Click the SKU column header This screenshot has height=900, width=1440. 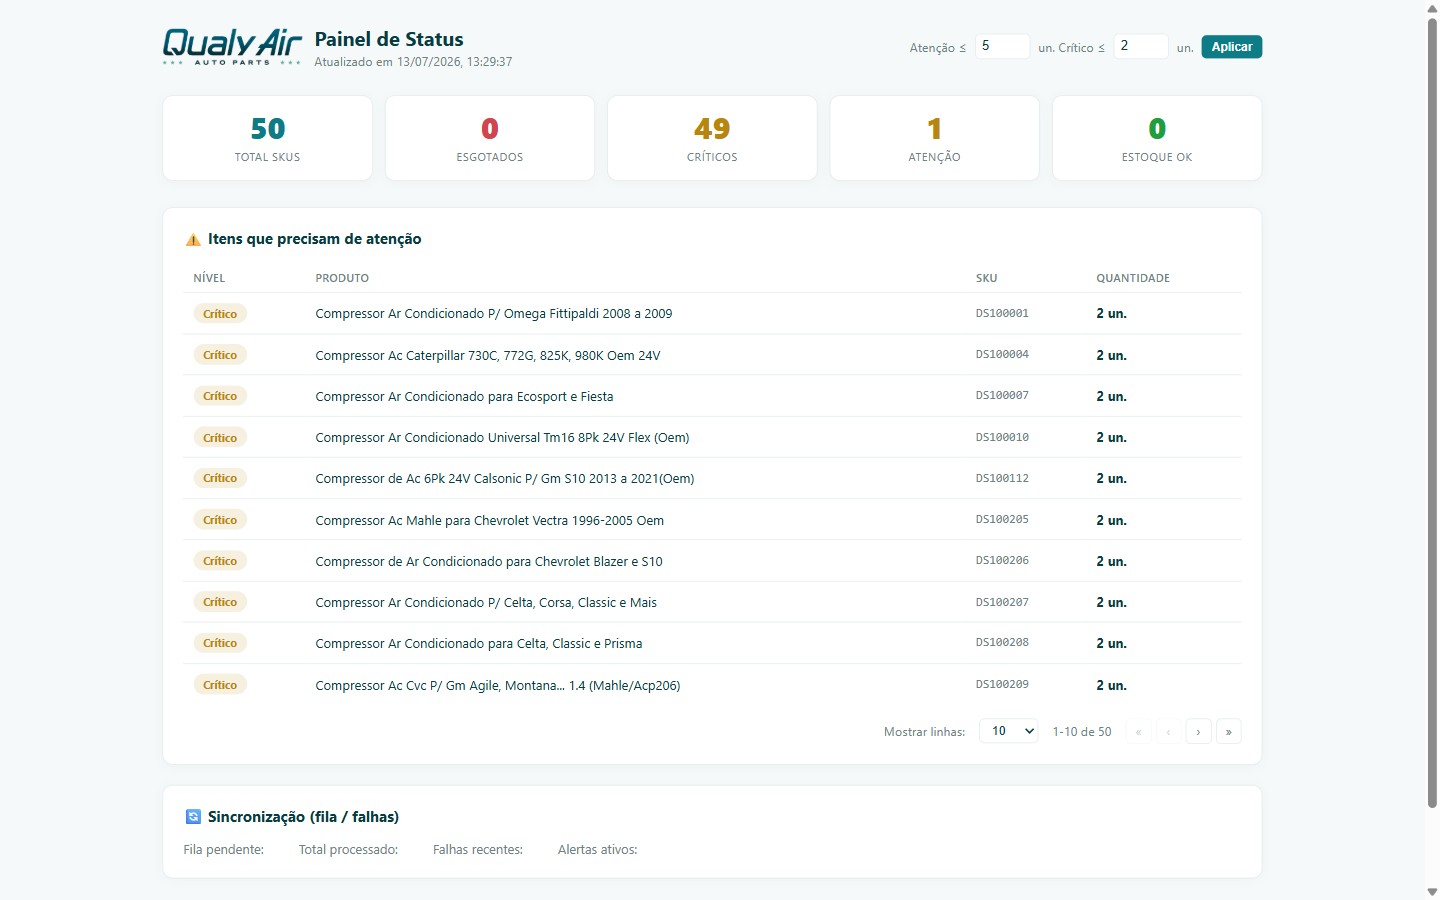coord(986,278)
